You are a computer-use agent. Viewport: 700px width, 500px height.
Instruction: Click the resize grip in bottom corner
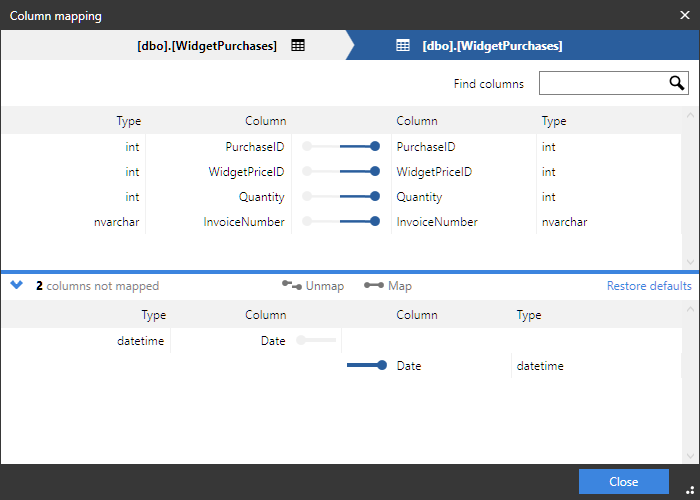coord(690,490)
